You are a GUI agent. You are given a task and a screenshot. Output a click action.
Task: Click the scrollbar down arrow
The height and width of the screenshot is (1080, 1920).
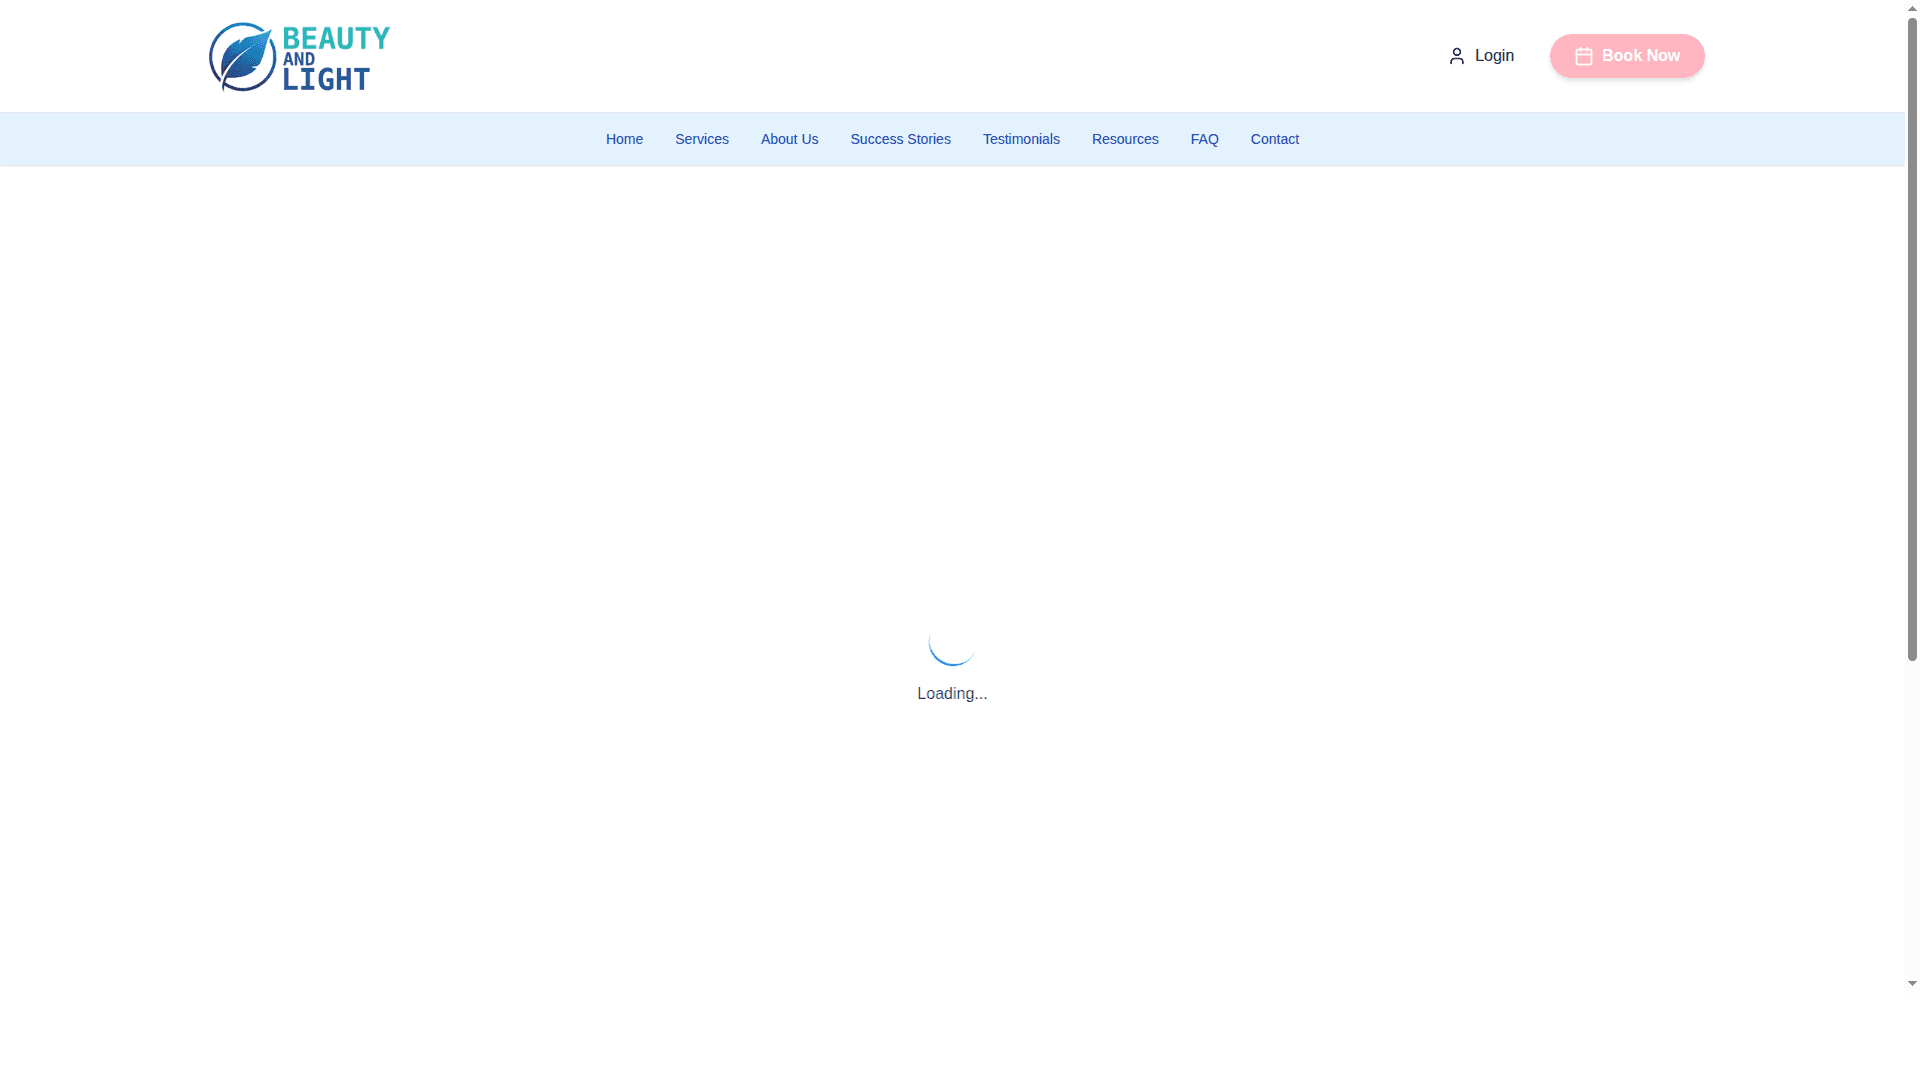[1912, 984]
